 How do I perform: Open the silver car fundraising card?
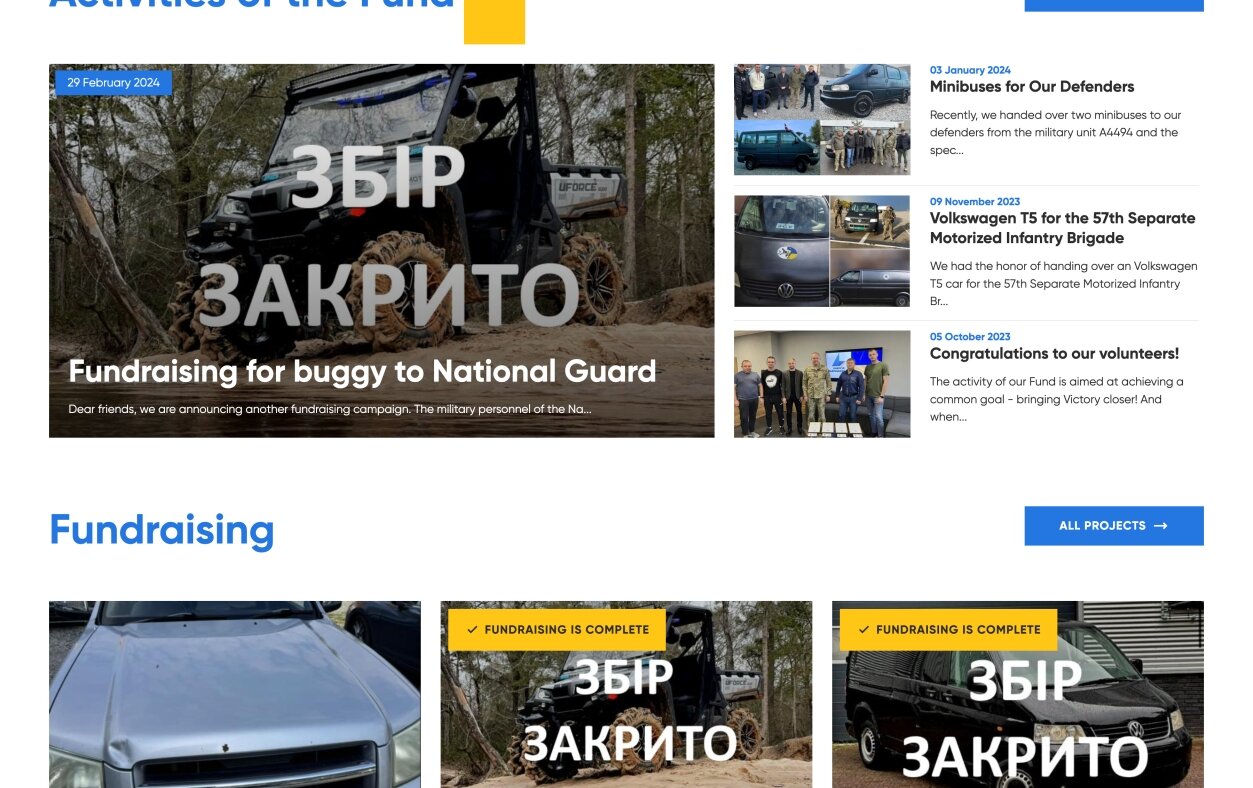pyautogui.click(x=235, y=694)
